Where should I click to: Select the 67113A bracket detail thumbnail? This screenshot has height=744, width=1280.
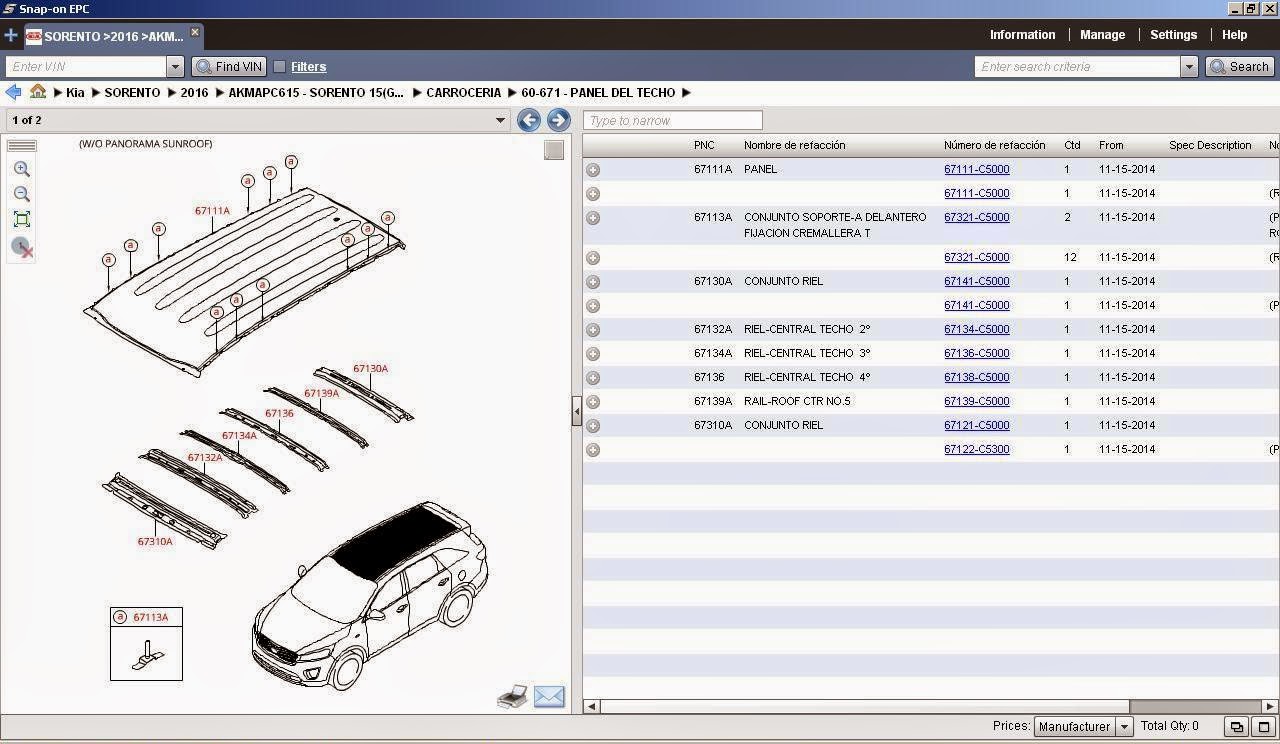(146, 644)
